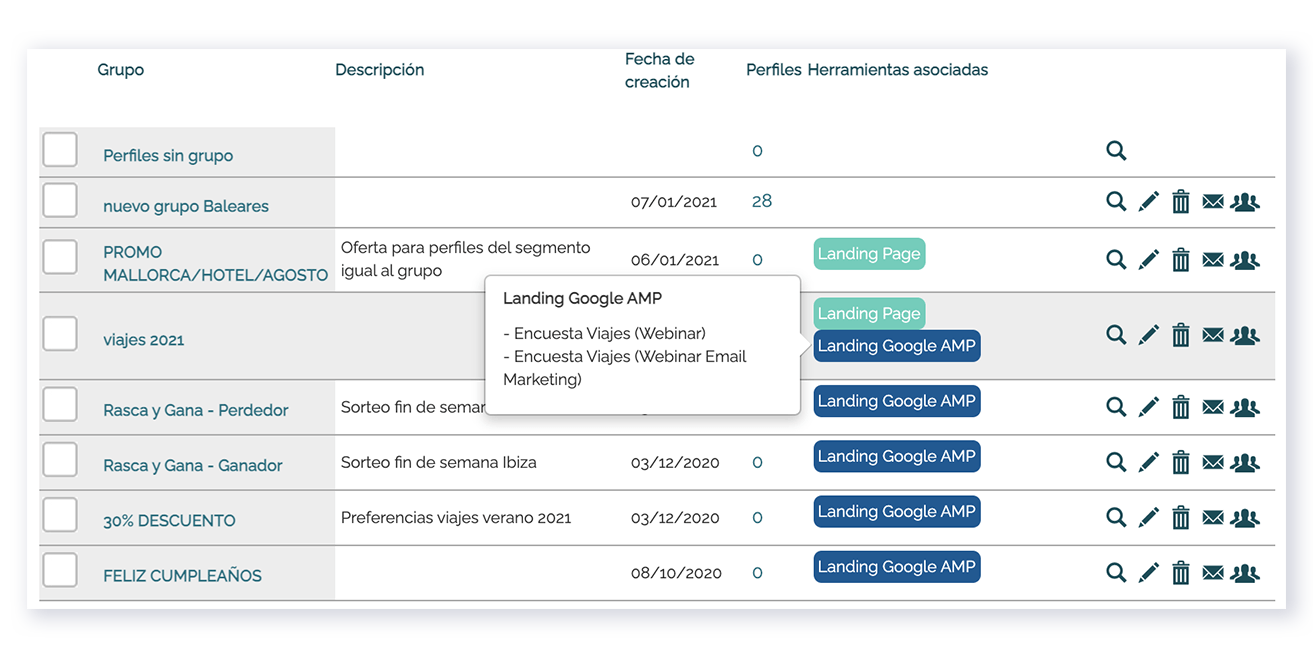Check the PROMO MALLORCA/HOTEL/AGOSTO row box

tap(60, 256)
